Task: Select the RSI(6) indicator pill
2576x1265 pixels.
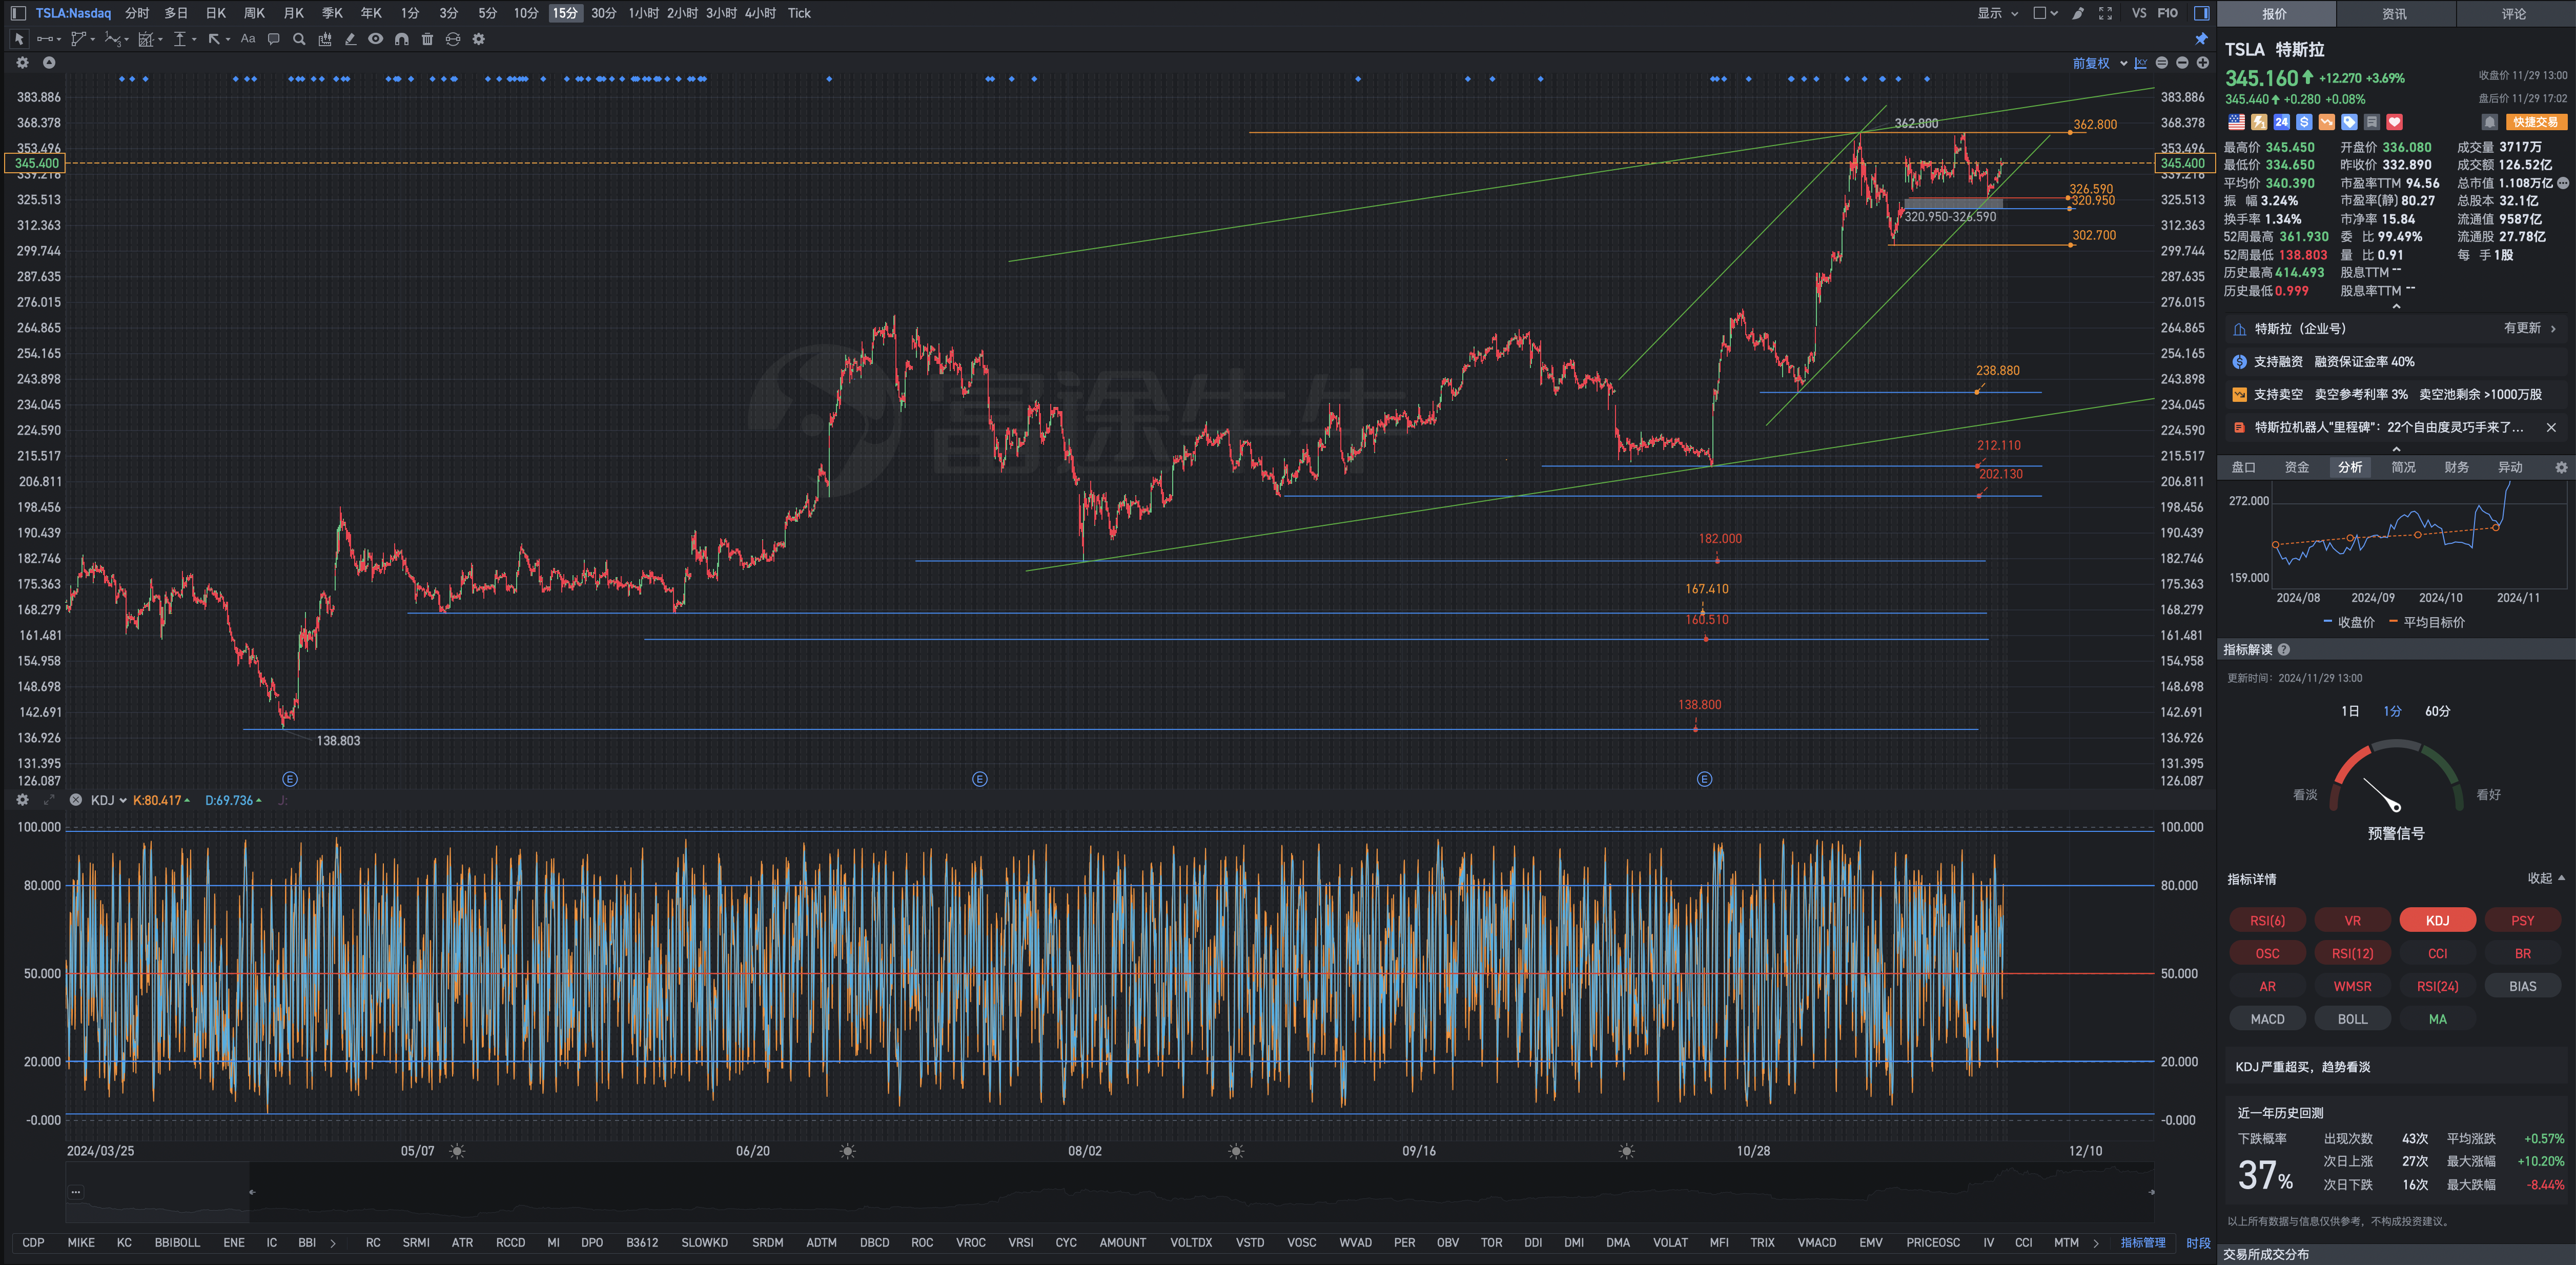Action: pyautogui.click(x=2268, y=920)
